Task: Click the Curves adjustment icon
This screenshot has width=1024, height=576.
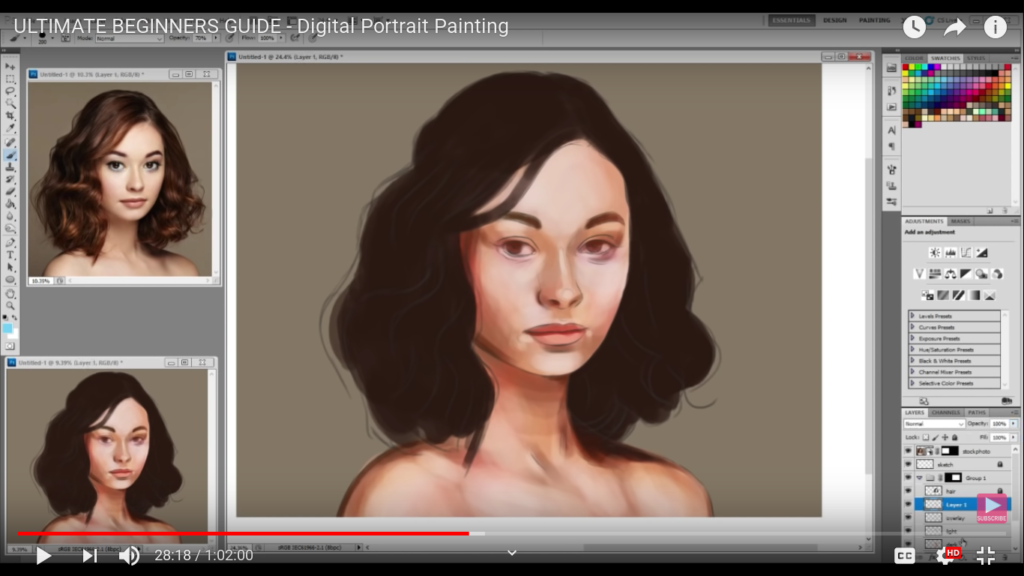Action: point(966,253)
